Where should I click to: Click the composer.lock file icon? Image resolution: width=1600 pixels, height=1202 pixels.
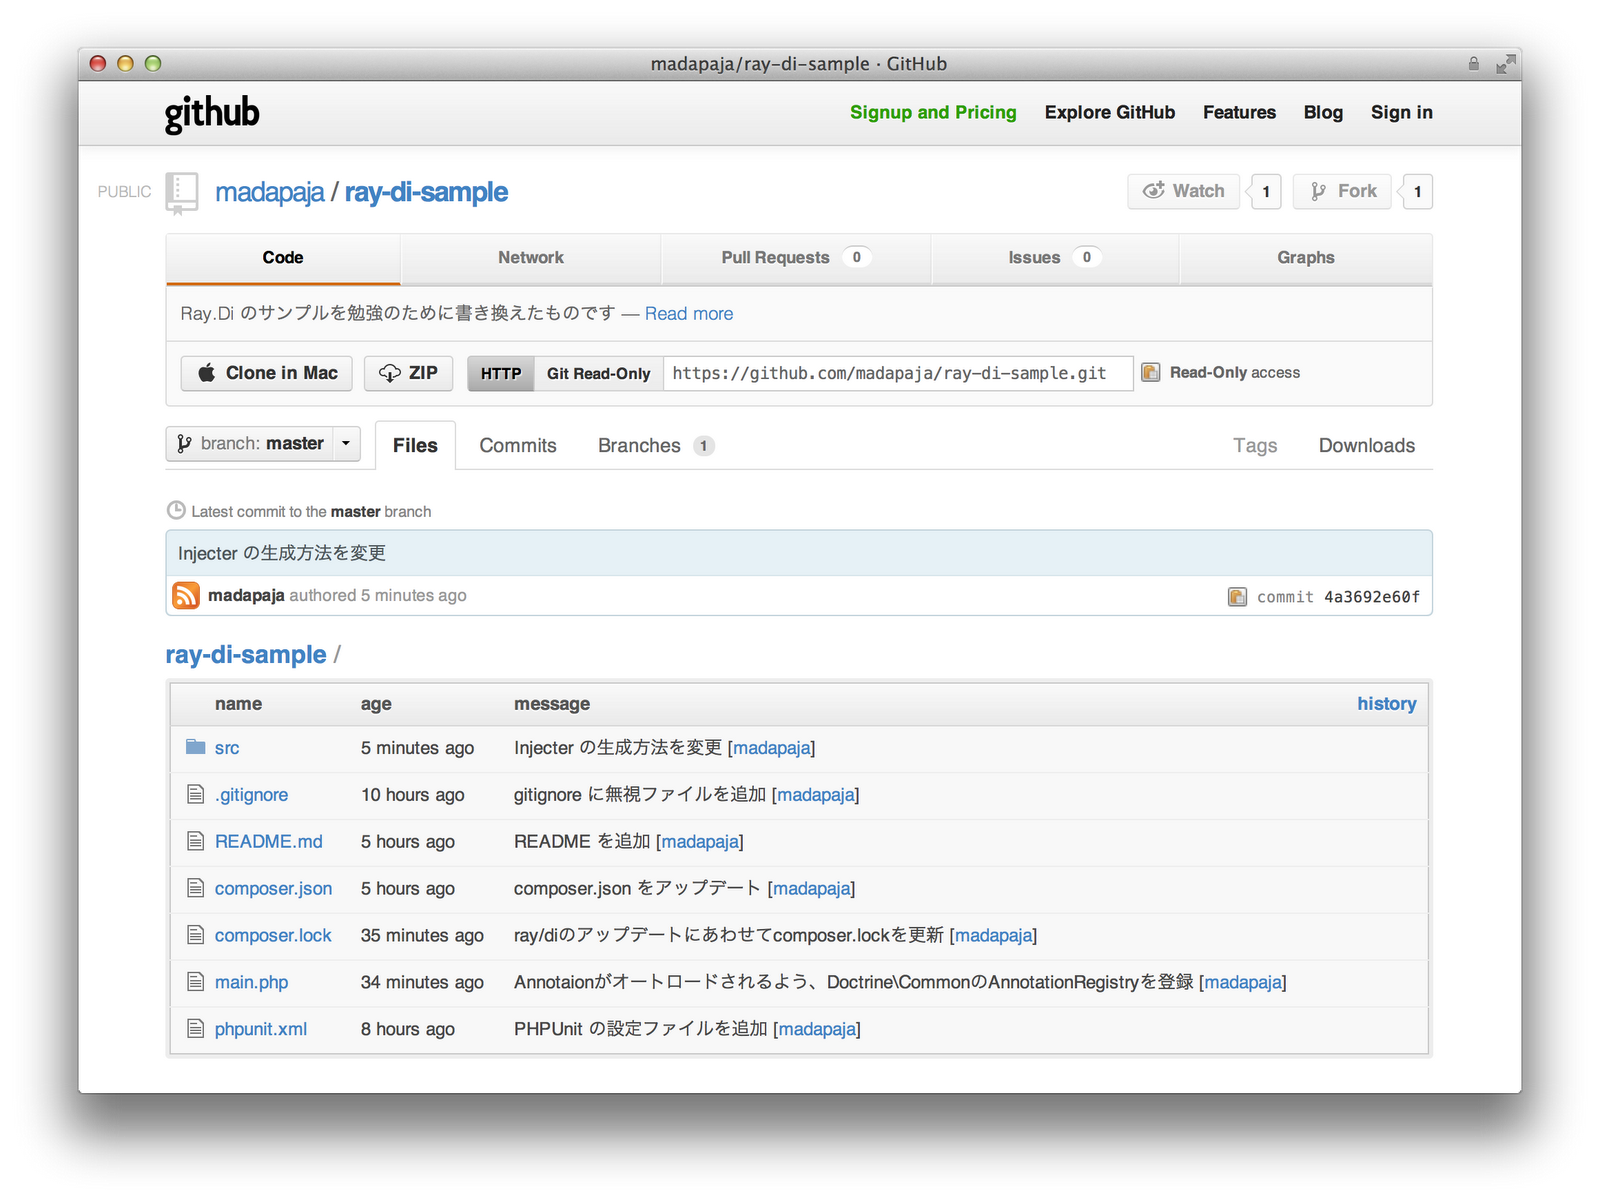pyautogui.click(x=196, y=935)
